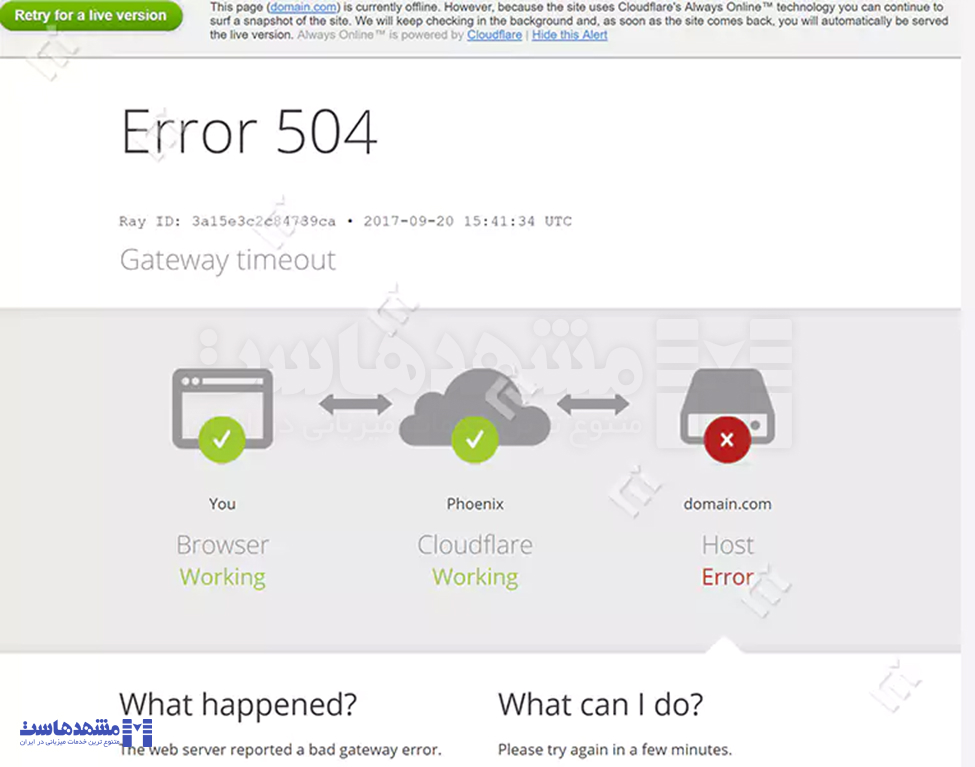Click the Cloudflare cloud icon
Viewport: 975px width, 767px height.
click(x=475, y=407)
